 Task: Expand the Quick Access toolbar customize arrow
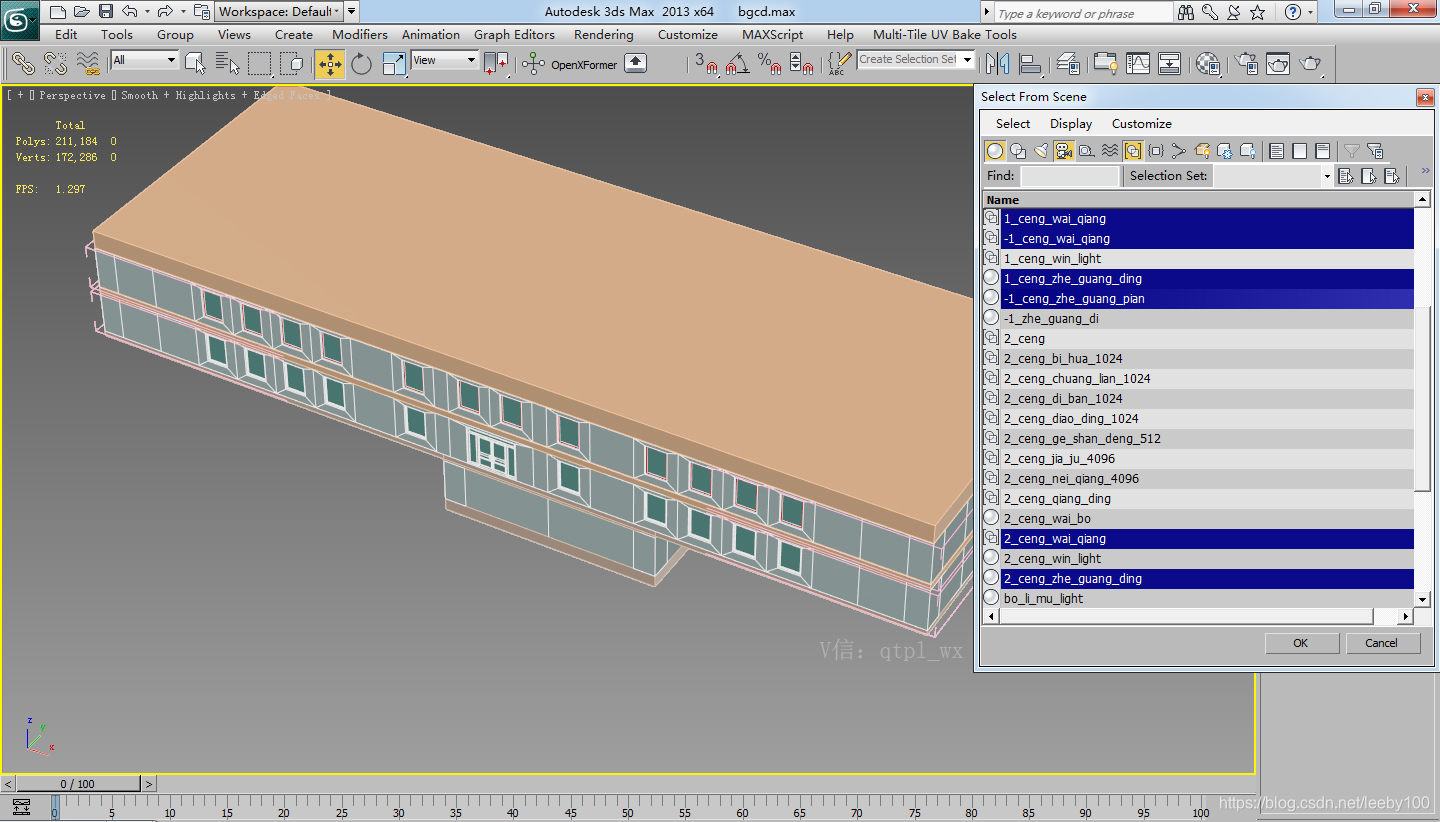tap(352, 12)
